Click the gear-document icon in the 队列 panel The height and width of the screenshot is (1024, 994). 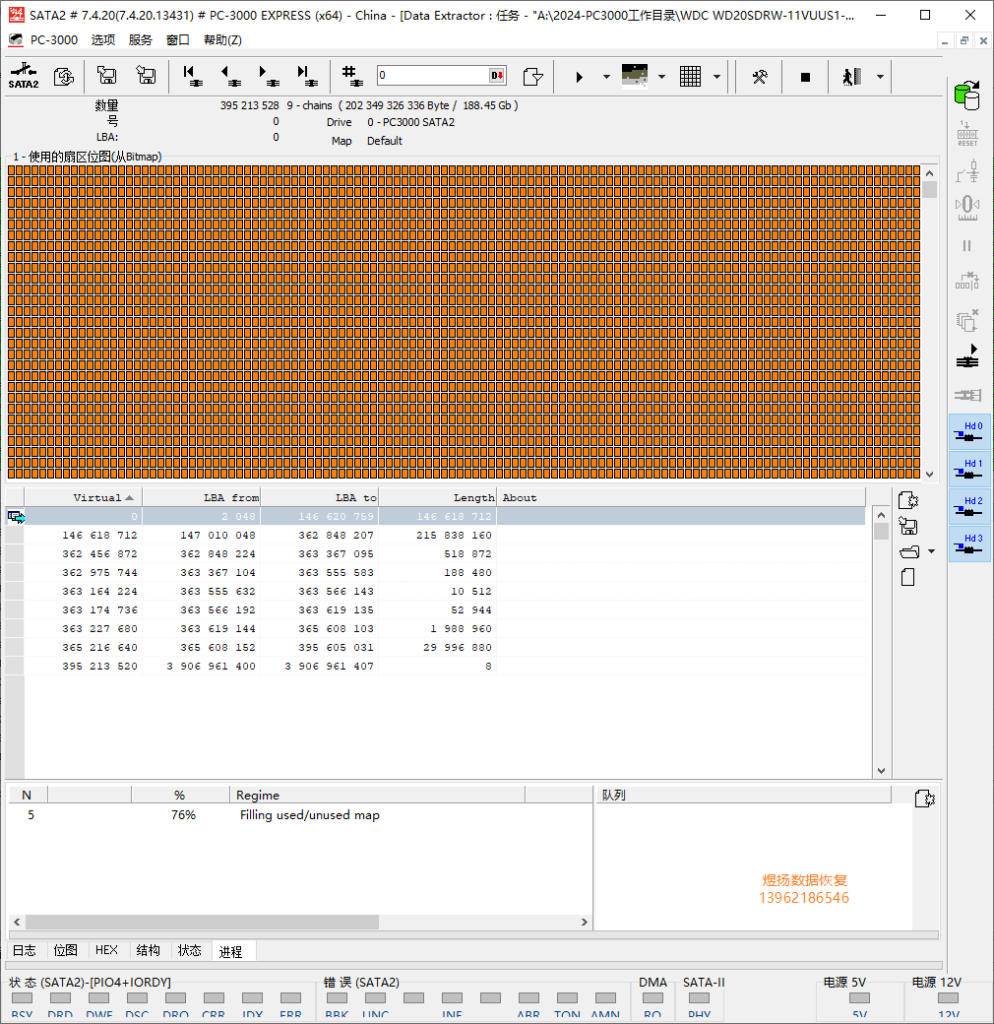pos(925,799)
